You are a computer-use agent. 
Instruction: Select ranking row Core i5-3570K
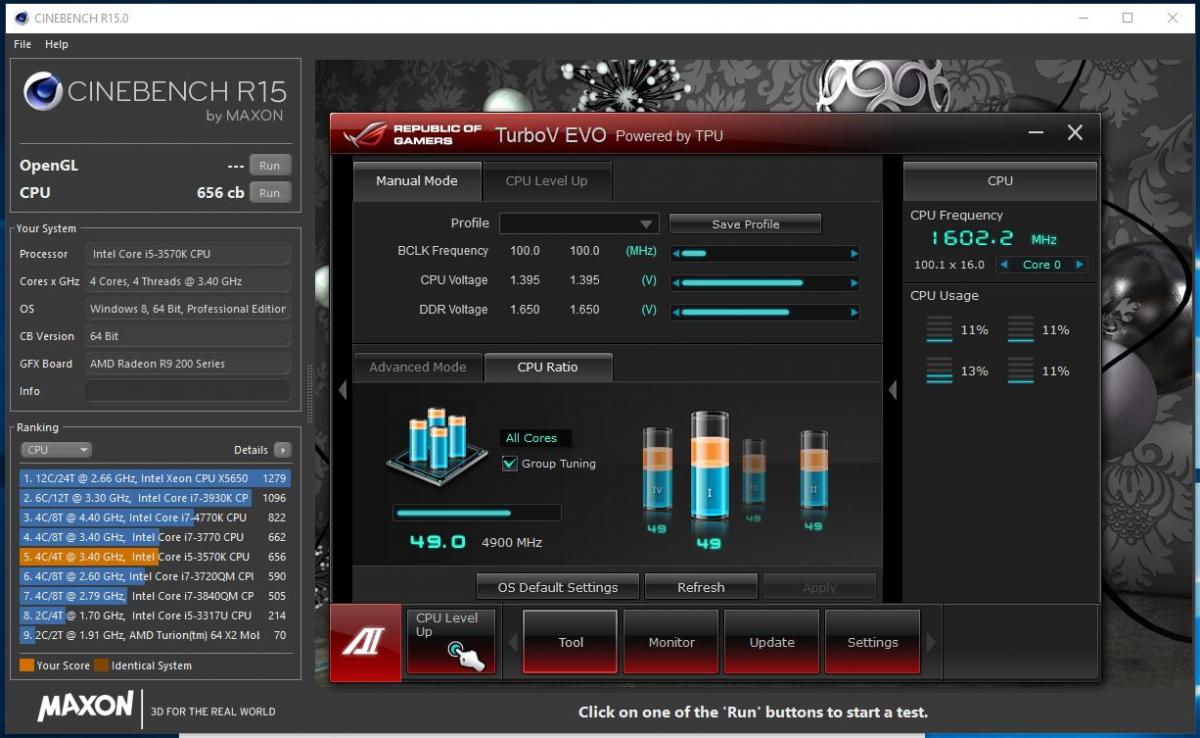155,556
